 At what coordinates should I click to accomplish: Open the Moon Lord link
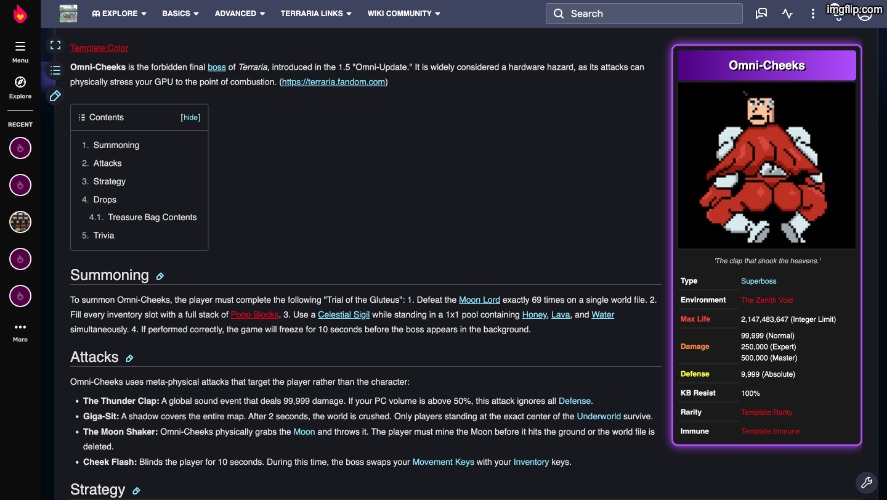pyautogui.click(x=479, y=299)
